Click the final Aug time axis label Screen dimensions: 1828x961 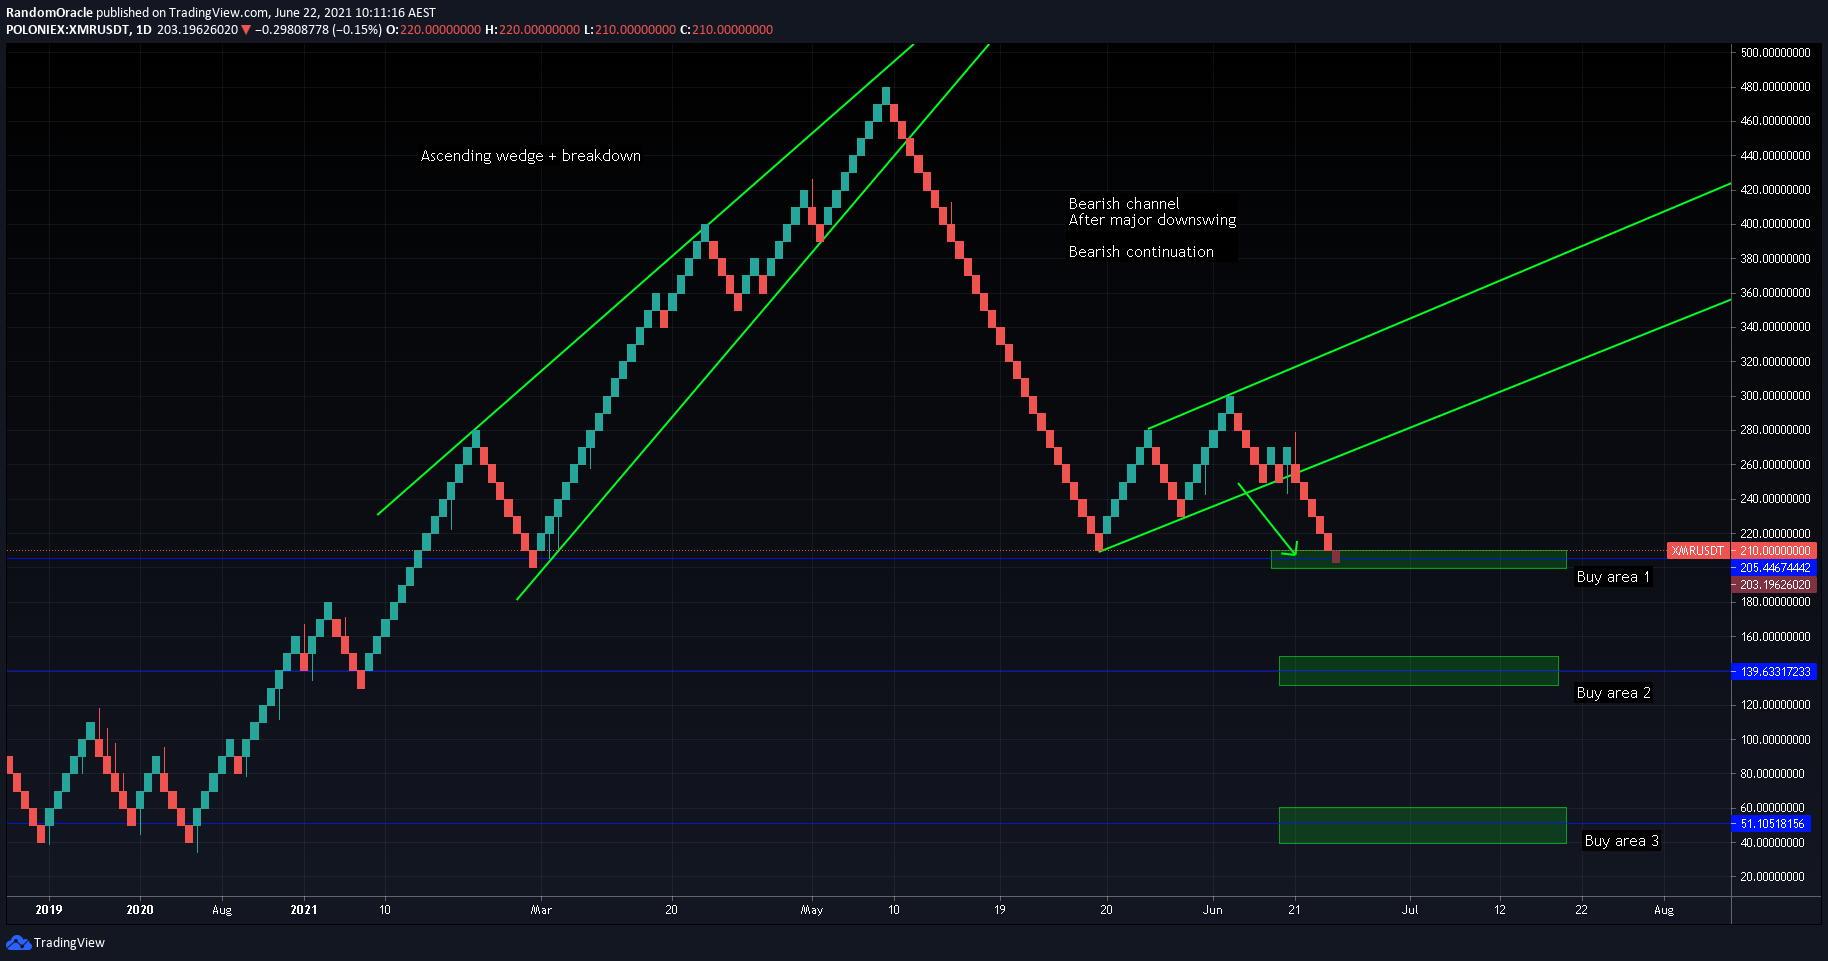pyautogui.click(x=1664, y=910)
